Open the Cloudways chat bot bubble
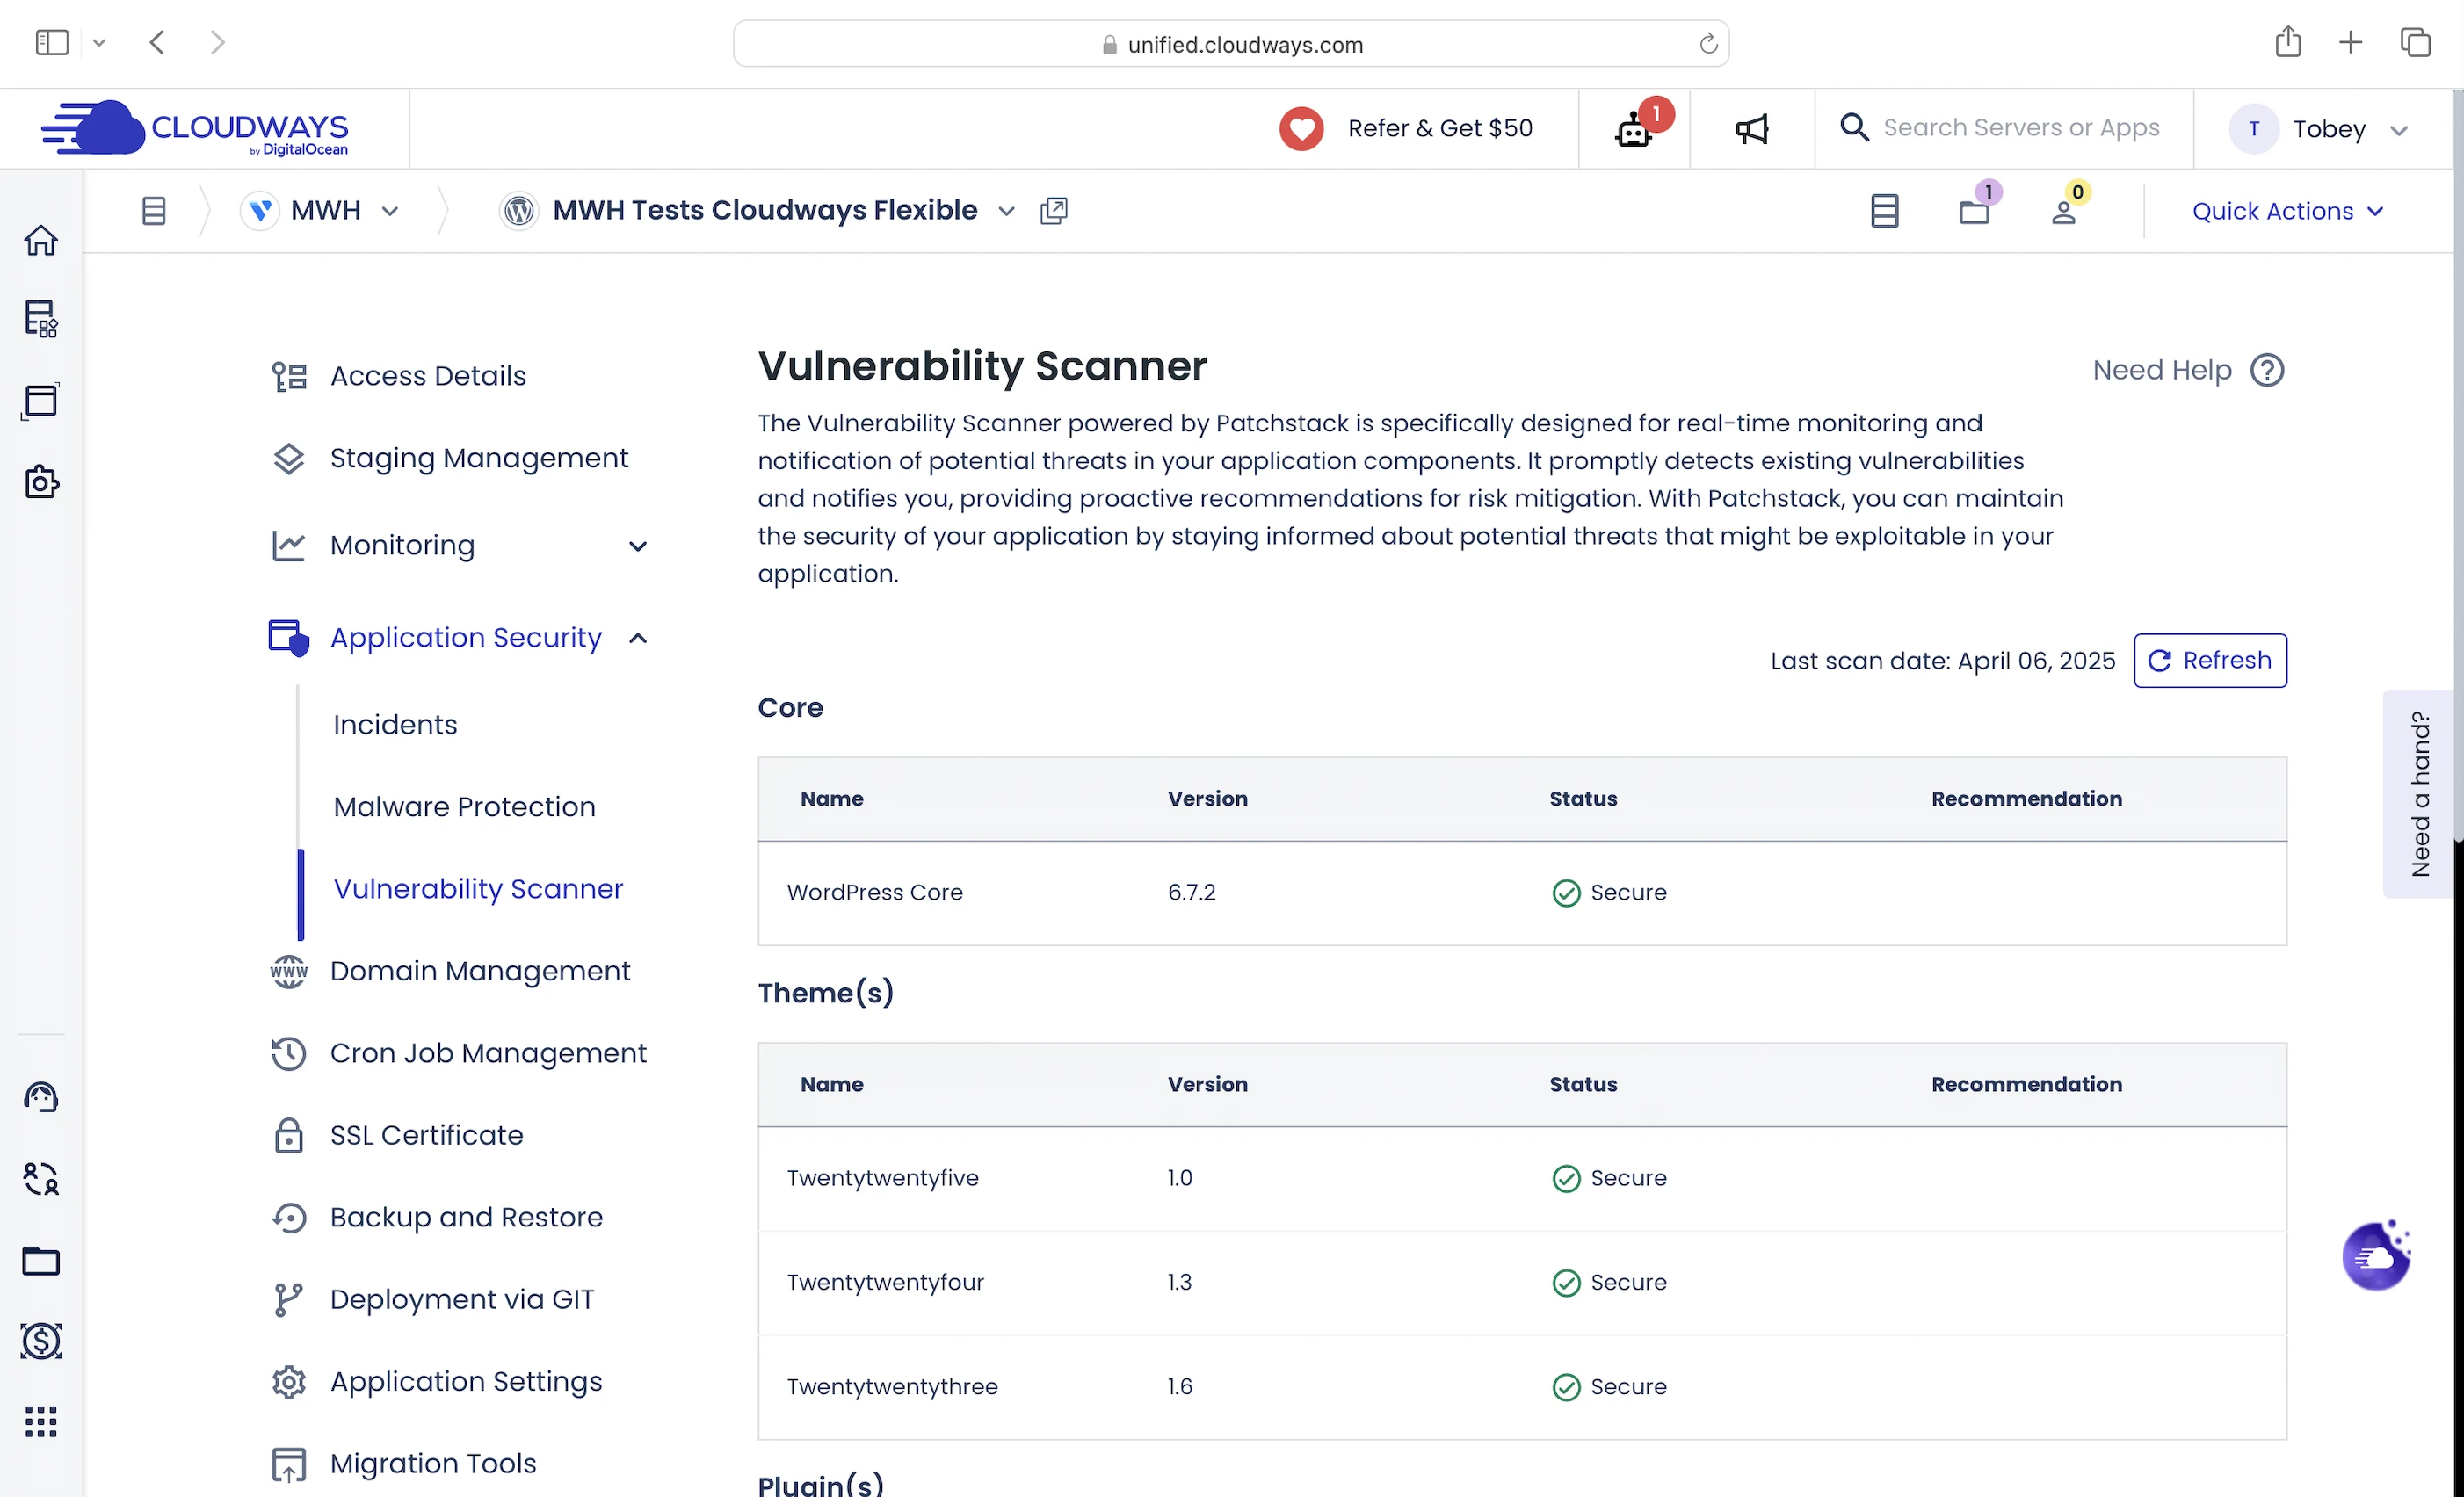This screenshot has height=1497, width=2464. (x=2376, y=1257)
